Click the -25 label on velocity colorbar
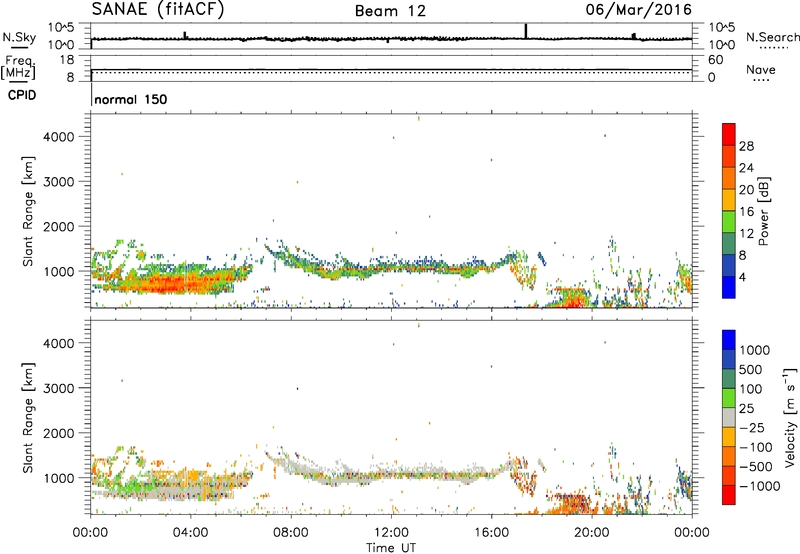800x554 pixels. coord(752,428)
